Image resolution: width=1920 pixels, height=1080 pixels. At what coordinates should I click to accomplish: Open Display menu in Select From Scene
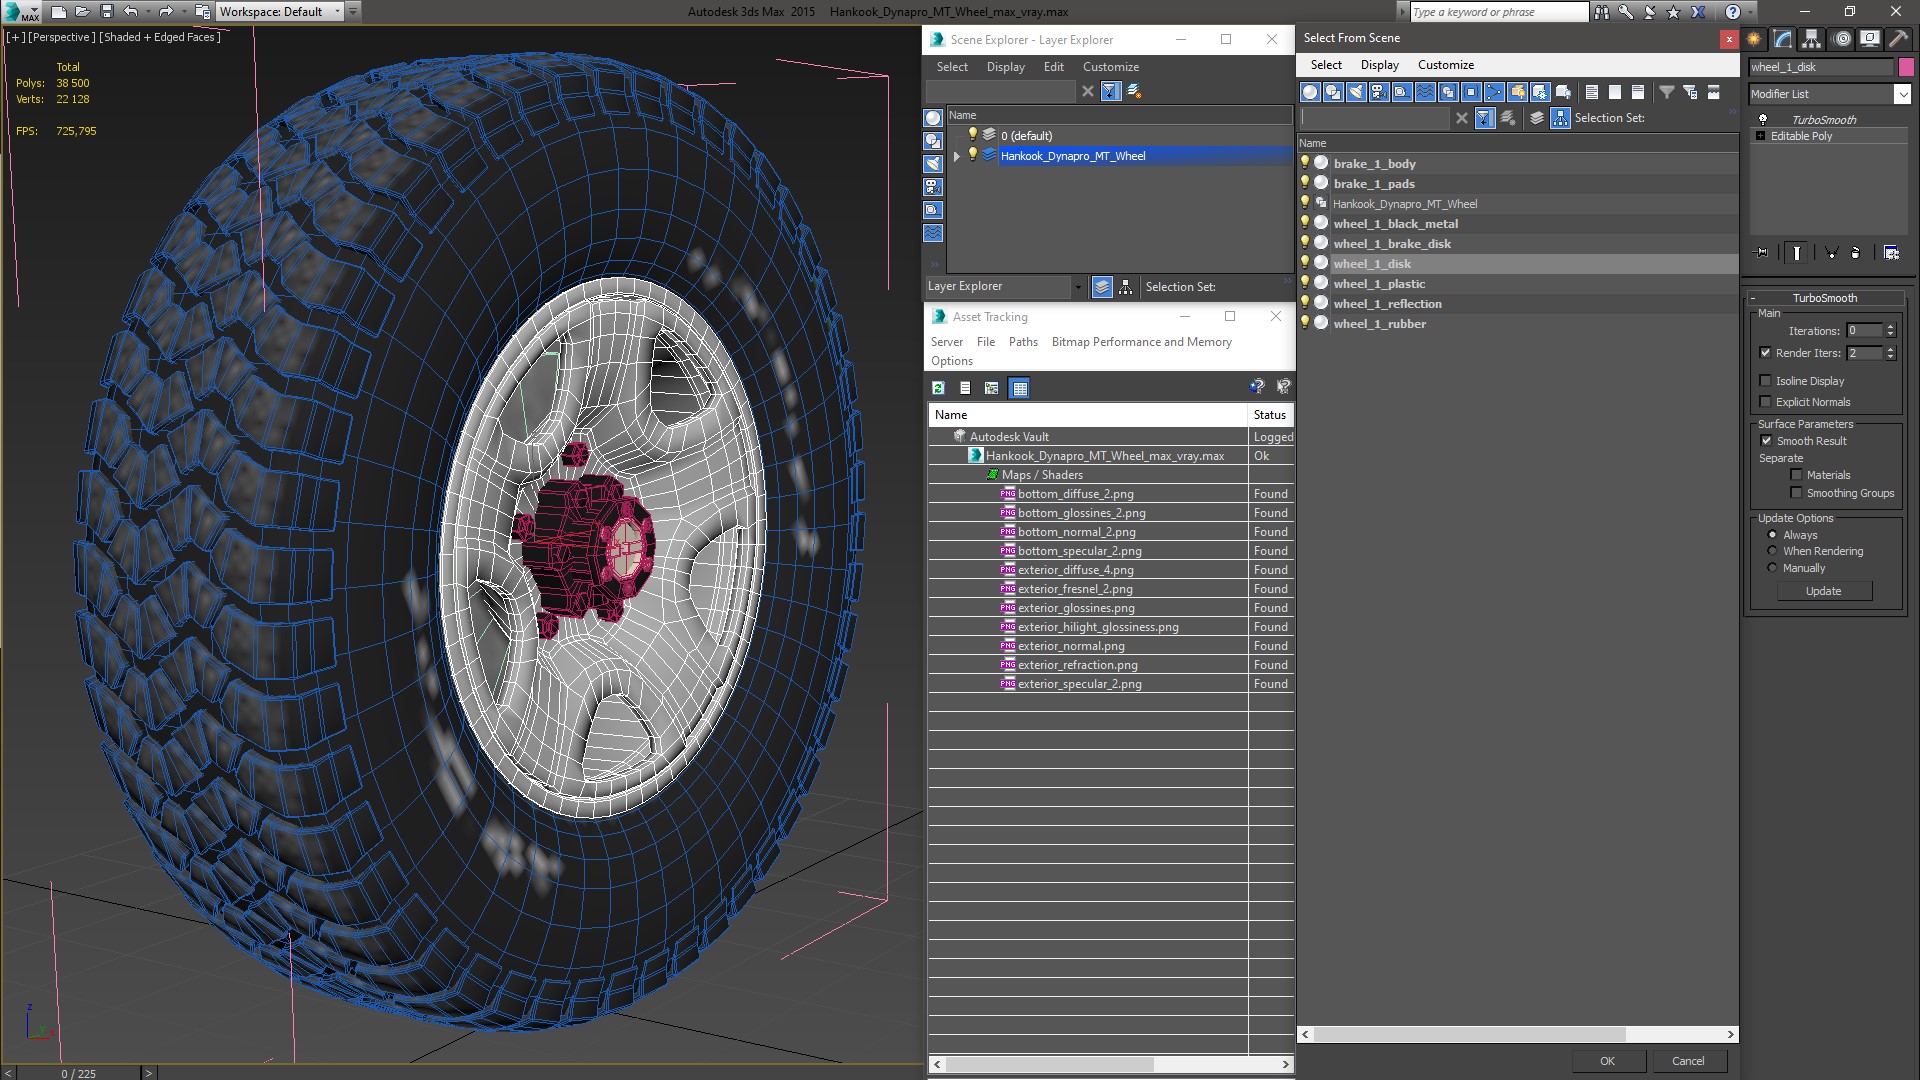point(1379,65)
